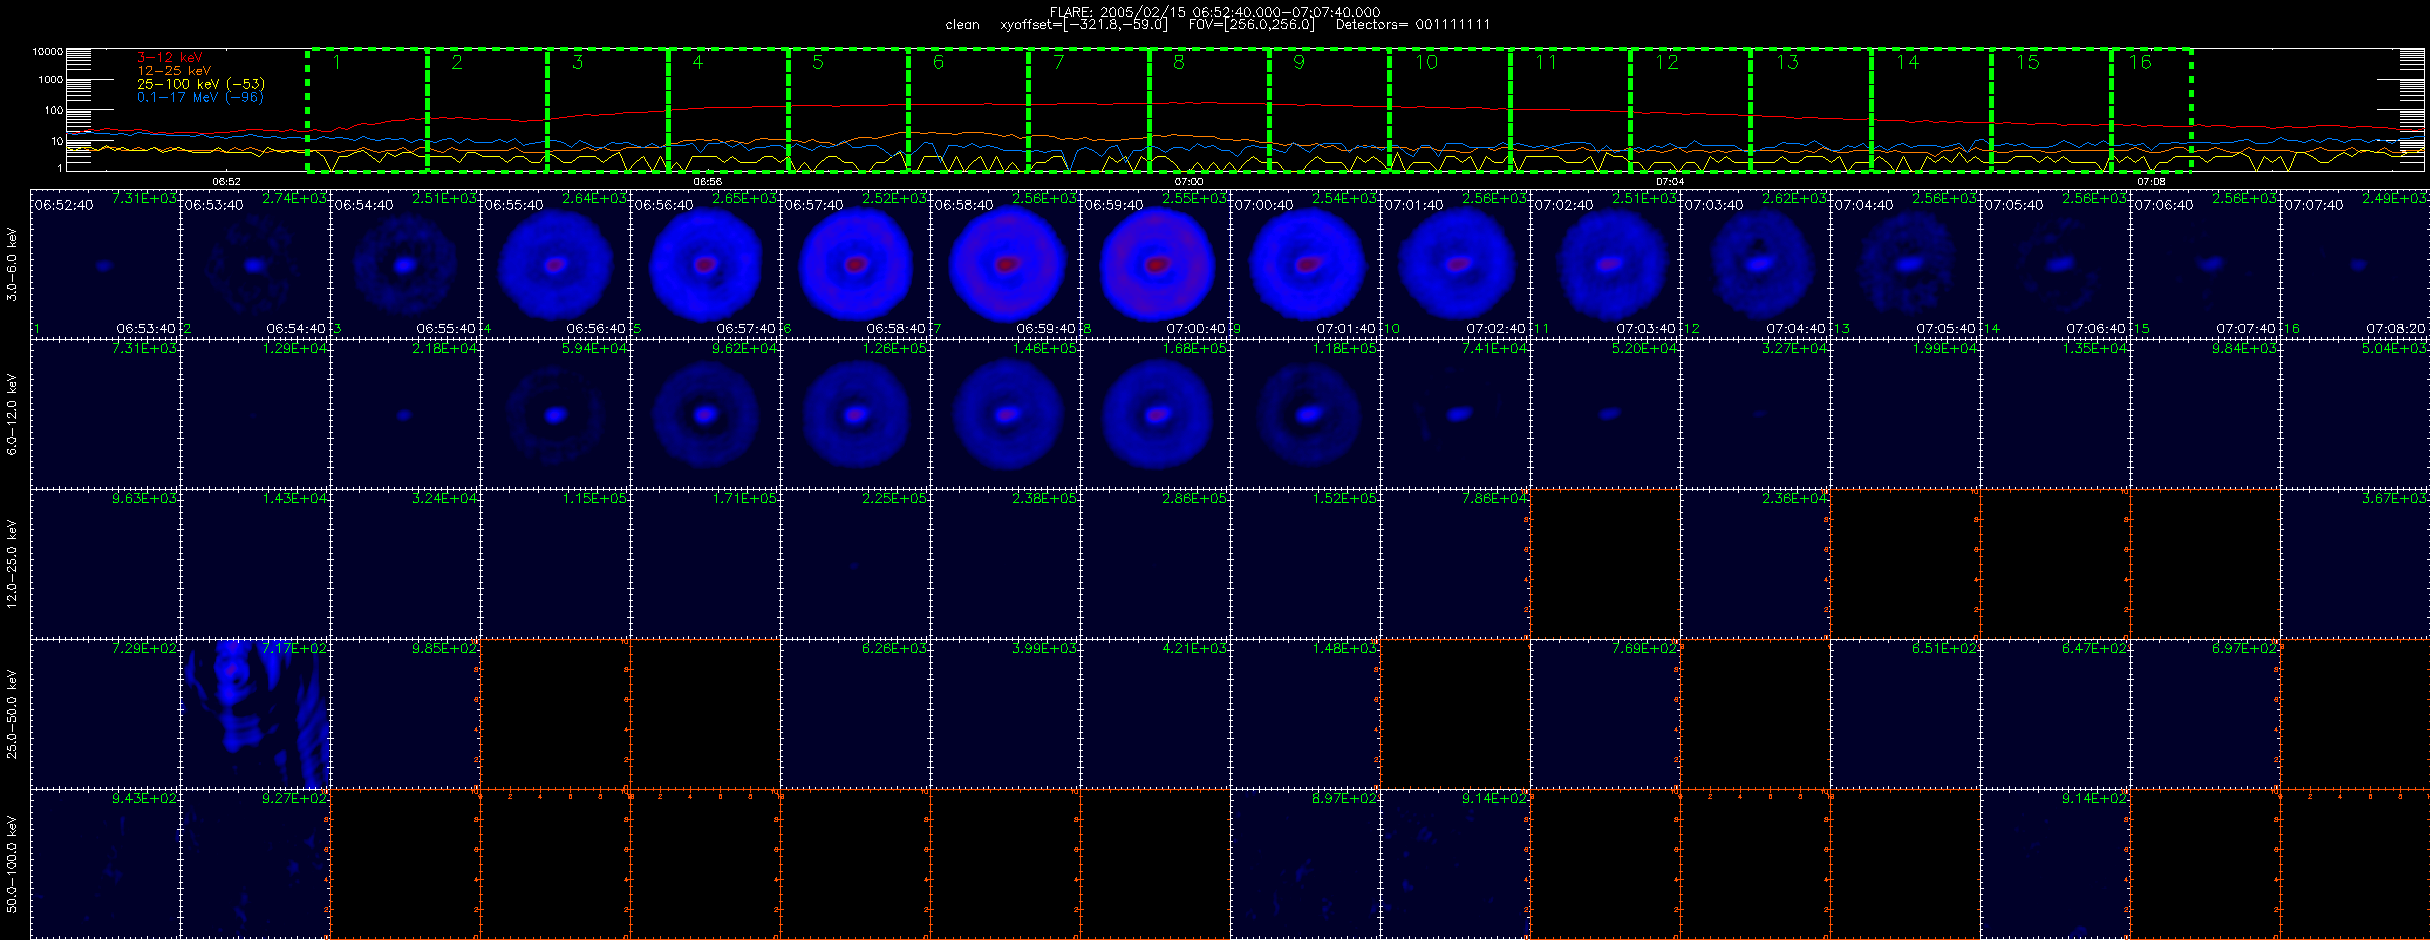The image size is (2430, 940).
Task: Click the 2.49E+03 peak value text
Action: click(x=2395, y=198)
